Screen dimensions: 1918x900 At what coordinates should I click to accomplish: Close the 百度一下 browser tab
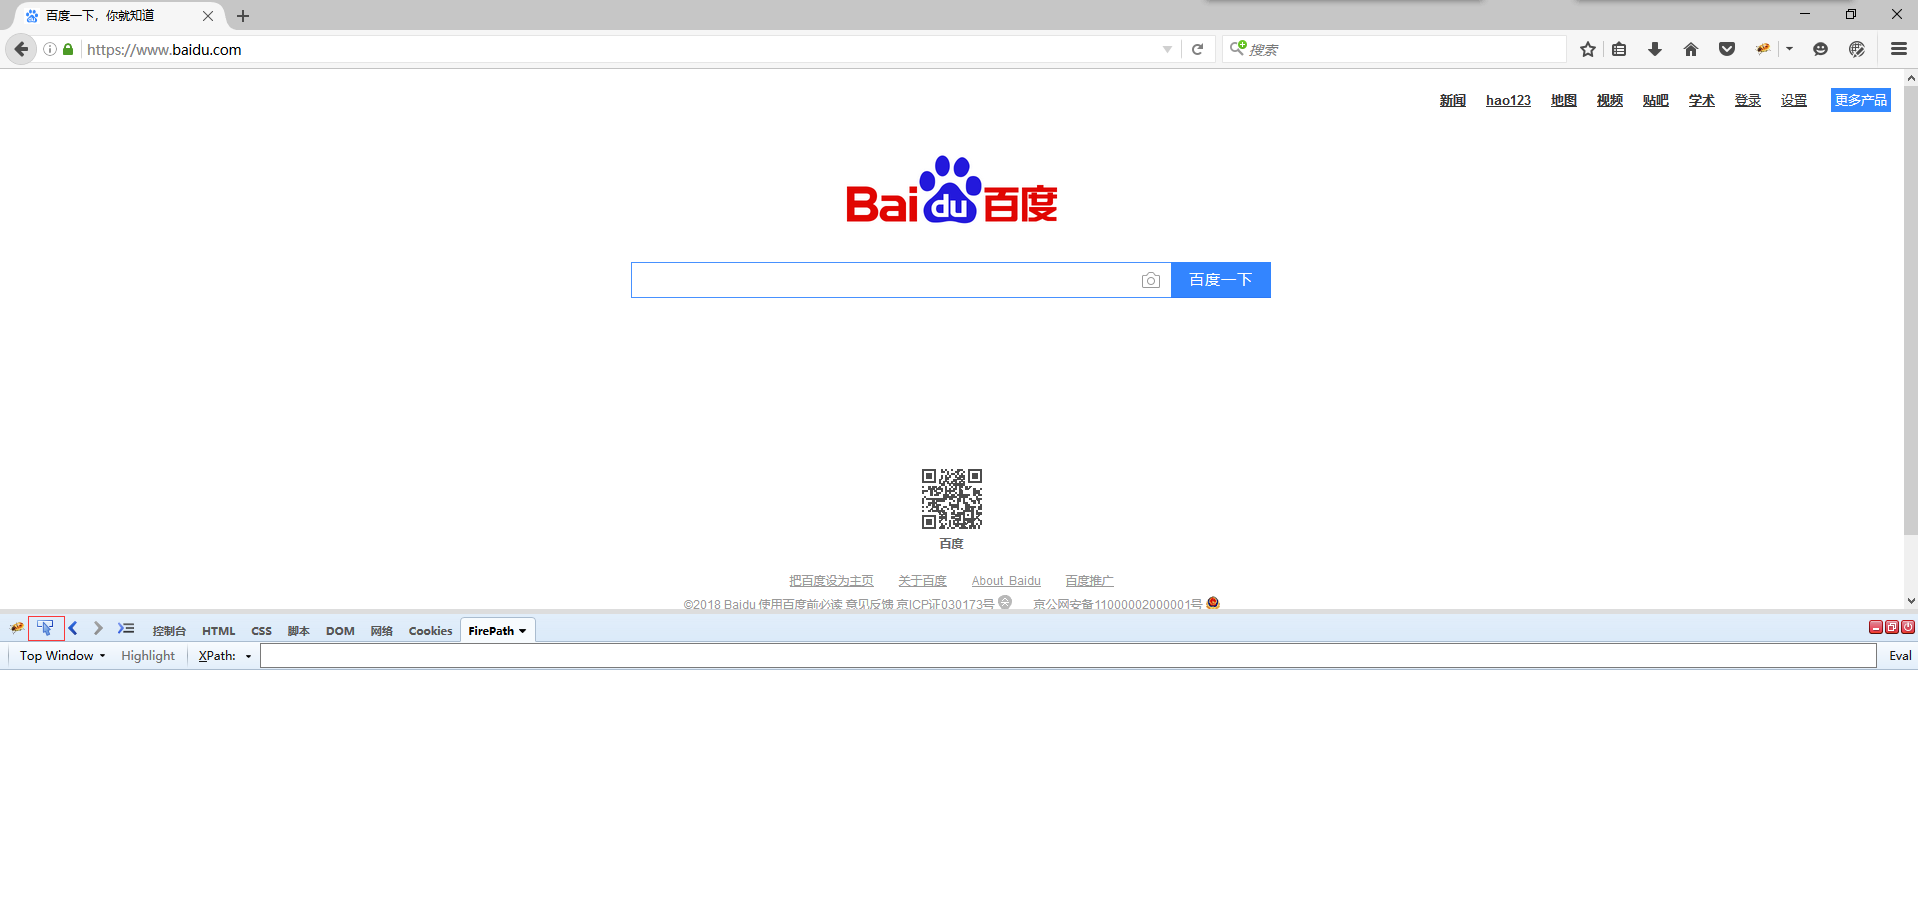click(x=208, y=16)
